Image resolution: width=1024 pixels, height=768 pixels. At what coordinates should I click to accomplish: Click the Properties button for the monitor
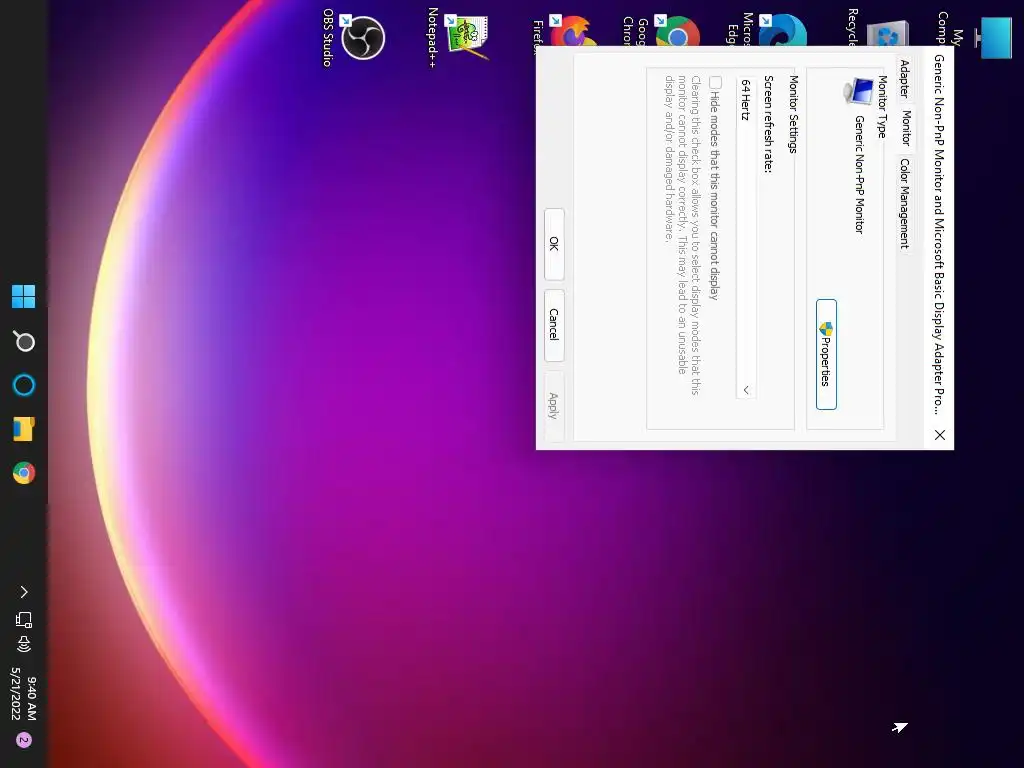(x=826, y=355)
